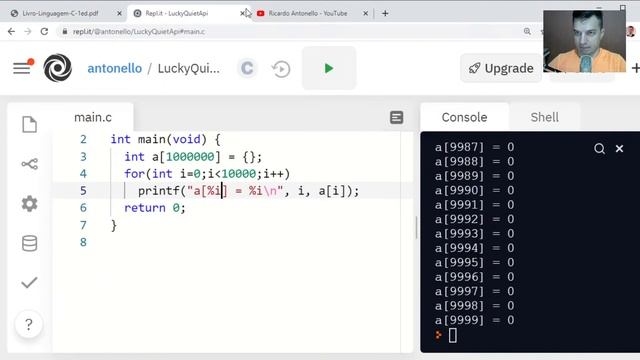Switch to the Shell tab
The width and height of the screenshot is (640, 360).
point(544,118)
